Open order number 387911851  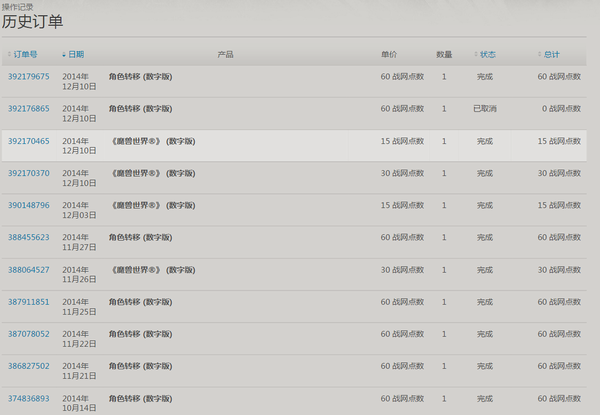pyautogui.click(x=29, y=302)
